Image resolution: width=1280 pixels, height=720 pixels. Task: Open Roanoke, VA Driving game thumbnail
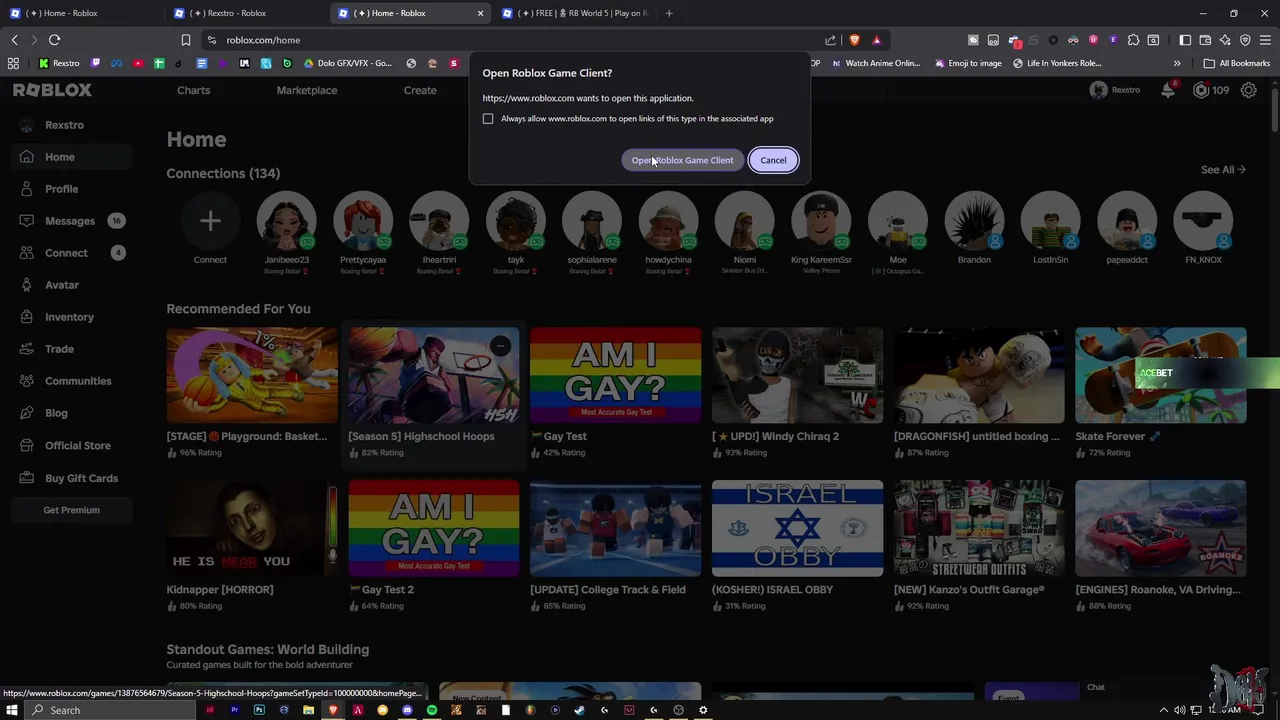click(x=1161, y=529)
